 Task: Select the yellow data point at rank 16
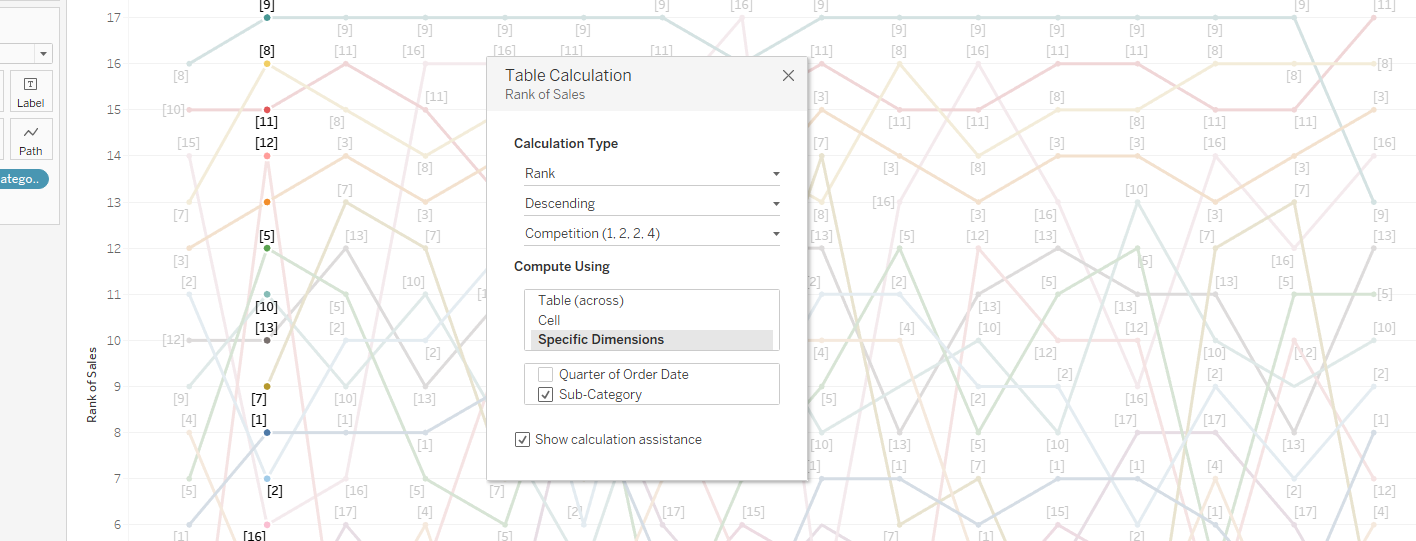(267, 63)
